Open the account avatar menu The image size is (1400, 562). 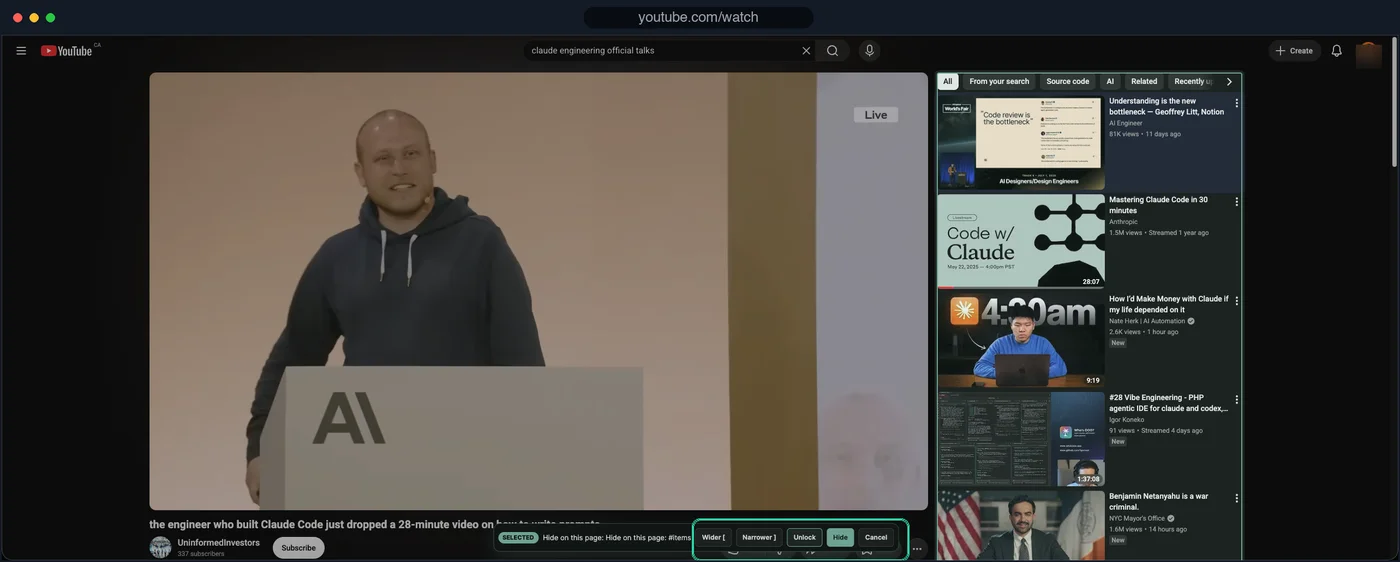[1368, 54]
